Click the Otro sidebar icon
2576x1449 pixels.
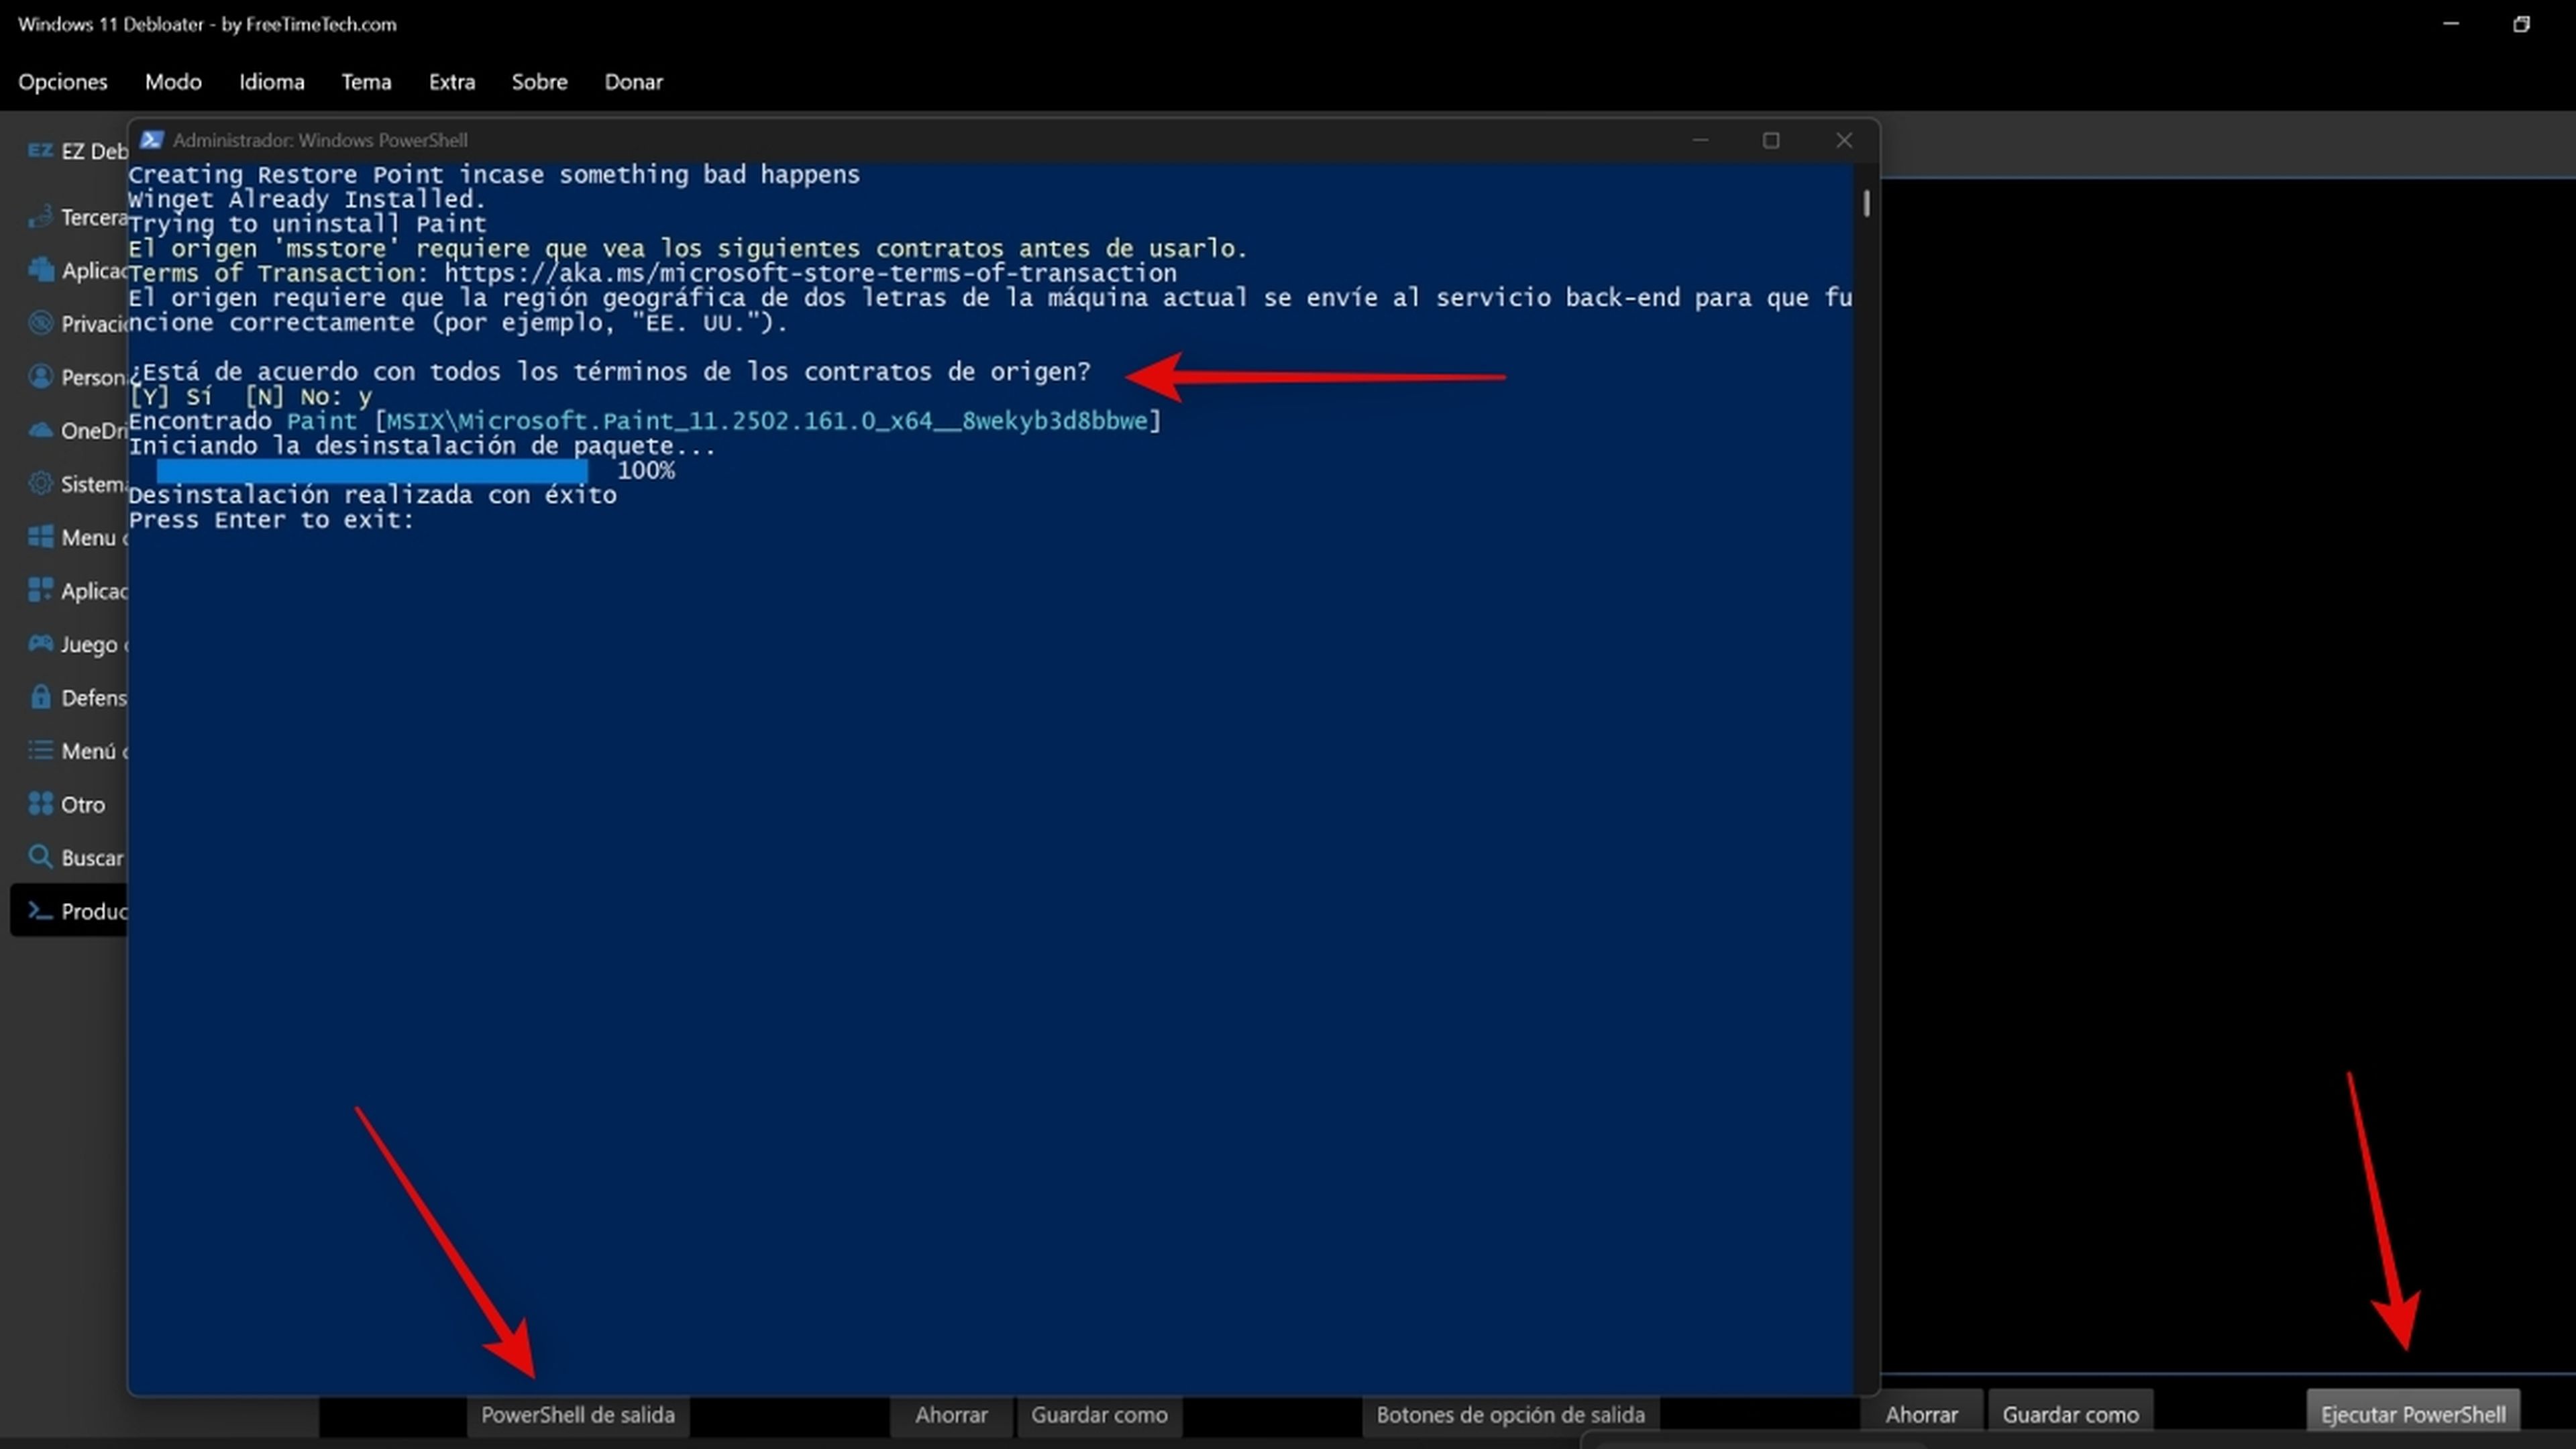coord(40,804)
